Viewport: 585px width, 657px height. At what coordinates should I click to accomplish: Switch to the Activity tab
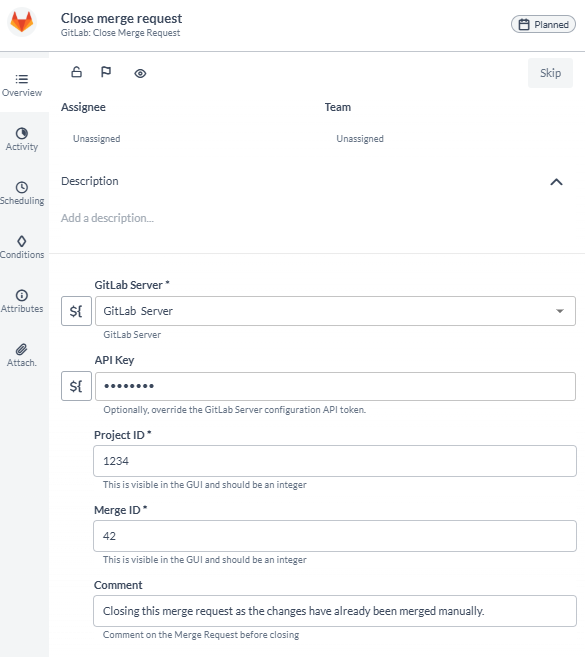click(x=22, y=139)
